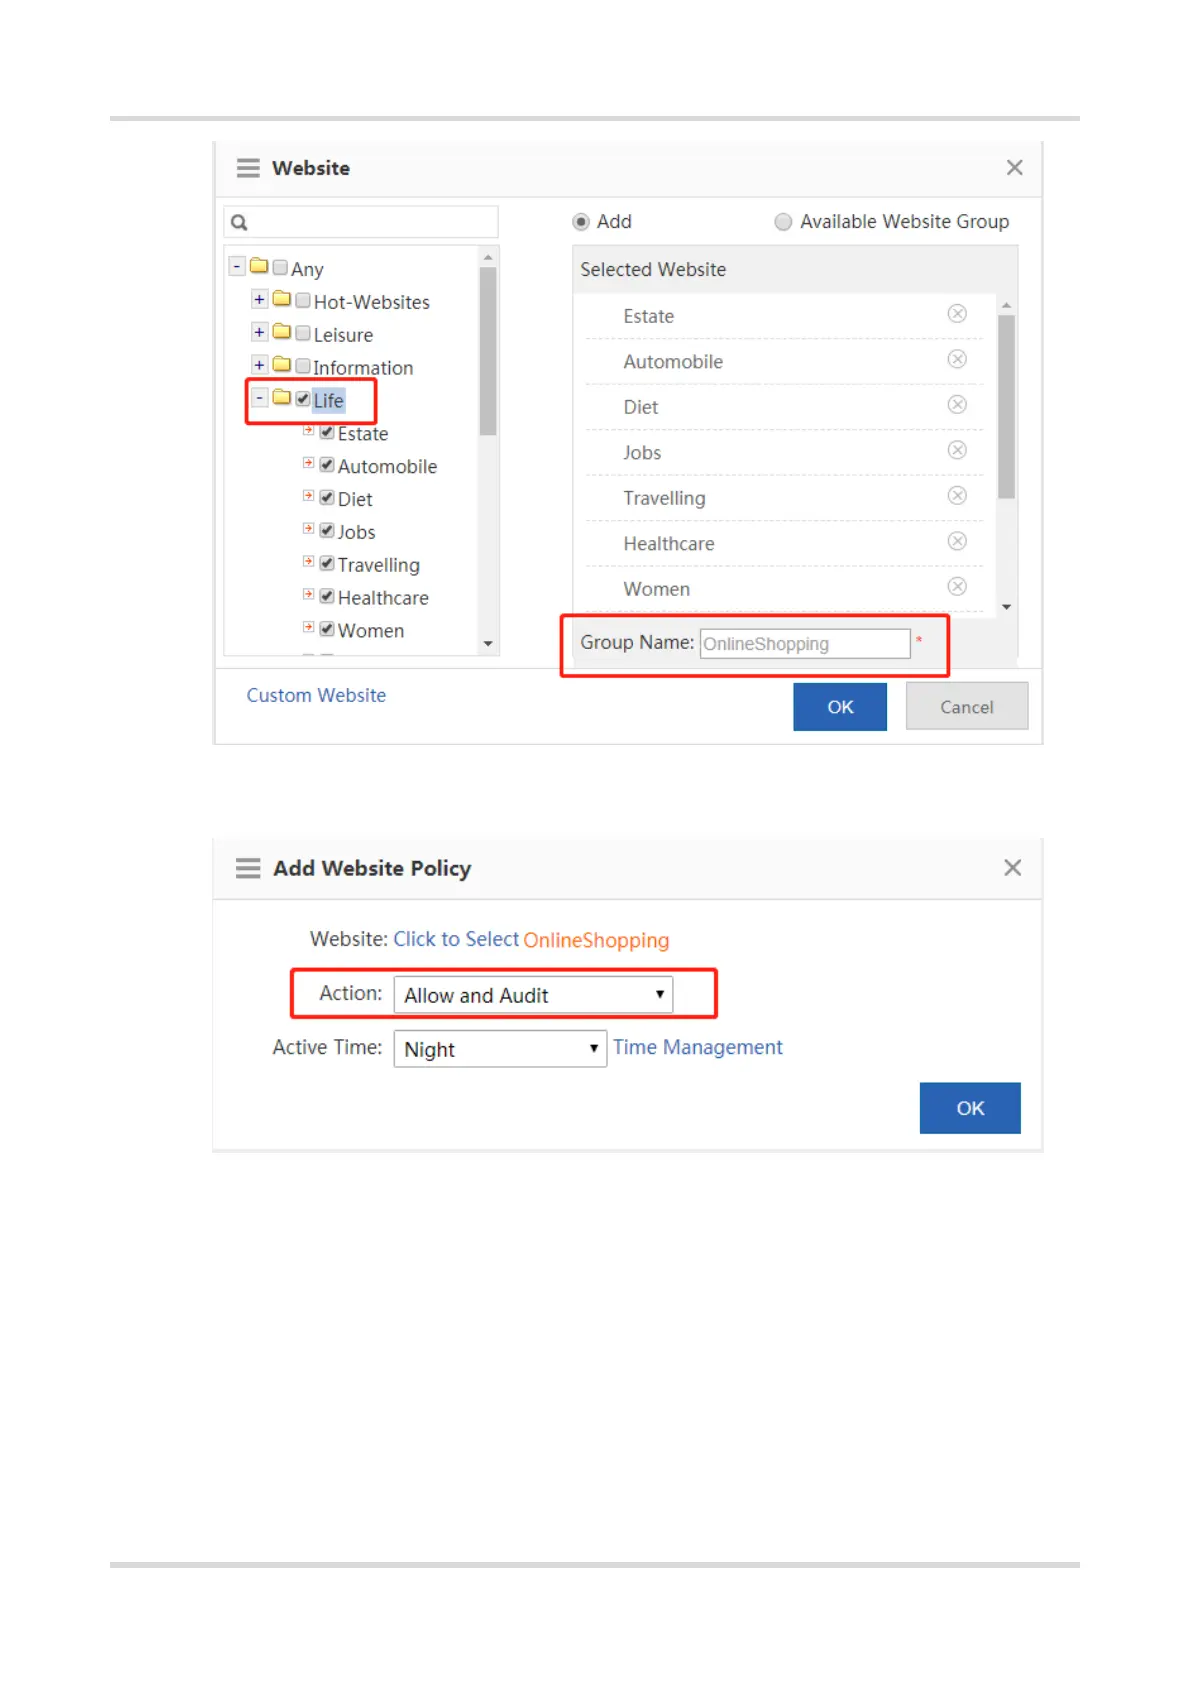Viewport: 1191px width, 1684px height.
Task: Open the Time Management link
Action: coord(697,1047)
